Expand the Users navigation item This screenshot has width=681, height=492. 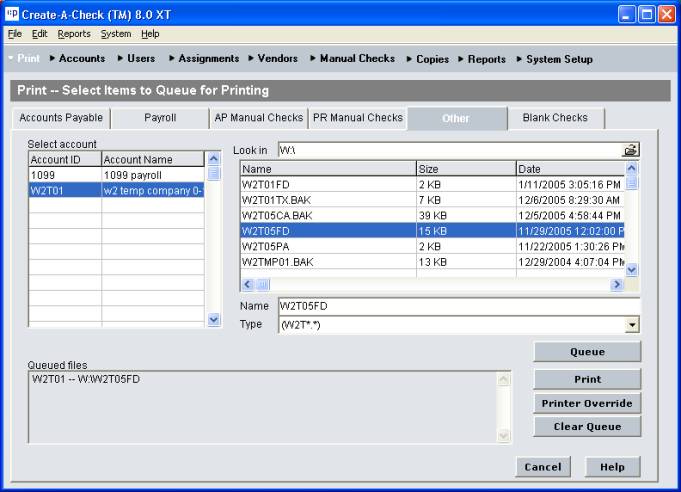[x=136, y=58]
